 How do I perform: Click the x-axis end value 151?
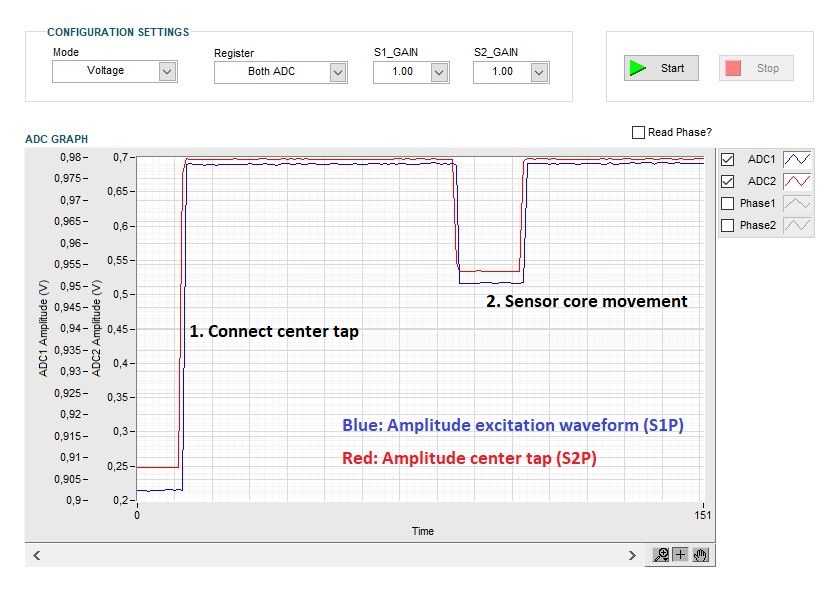pos(703,515)
